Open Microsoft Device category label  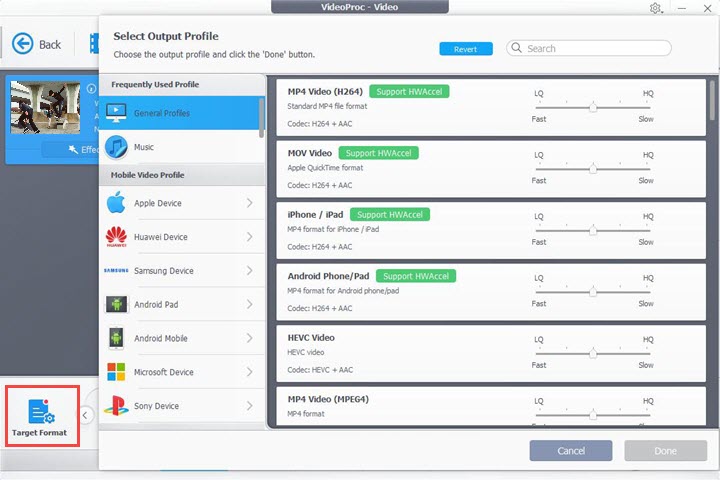point(163,372)
